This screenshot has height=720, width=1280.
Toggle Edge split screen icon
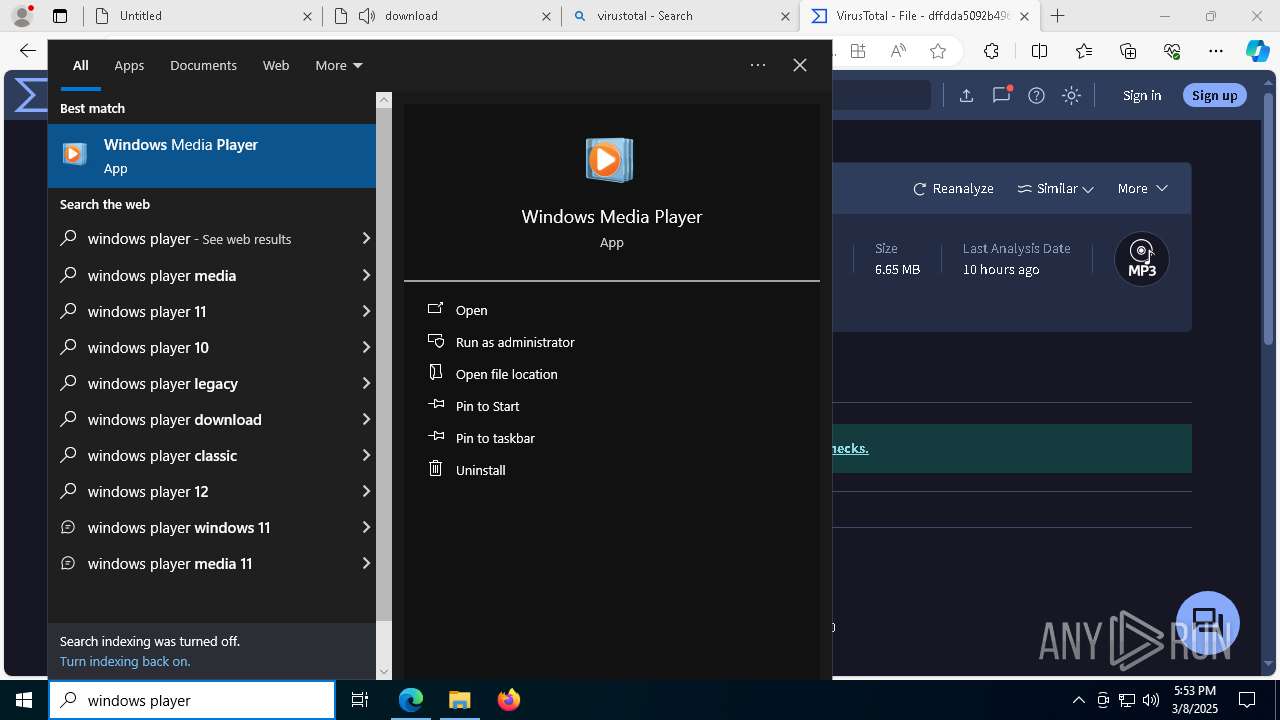tap(1039, 51)
